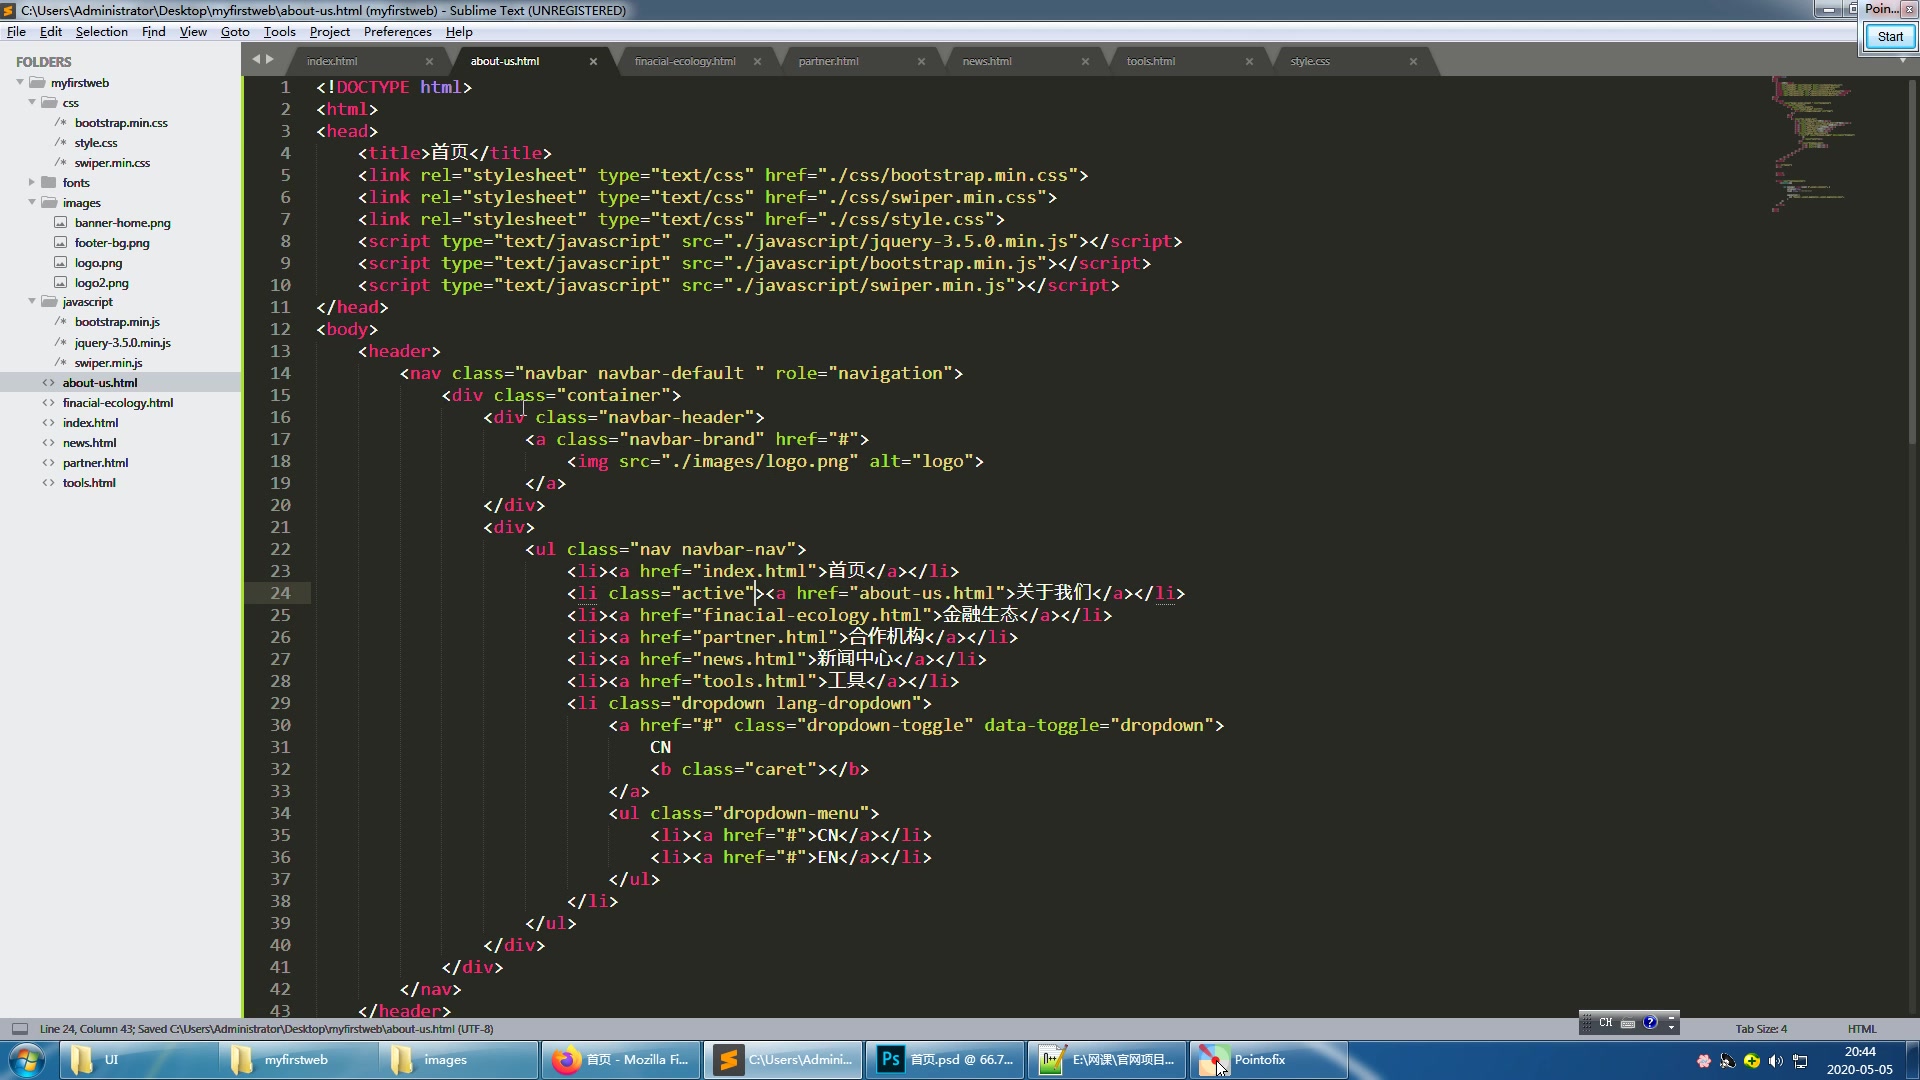This screenshot has width=1920, height=1080.
Task: Collapse the myfirstweb folder
Action: click(20, 82)
